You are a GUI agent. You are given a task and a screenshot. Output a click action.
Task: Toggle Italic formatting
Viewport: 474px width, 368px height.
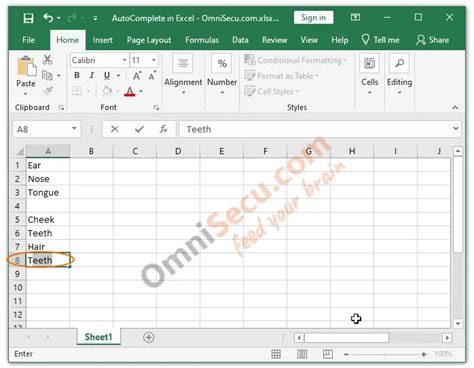pyautogui.click(x=92, y=75)
